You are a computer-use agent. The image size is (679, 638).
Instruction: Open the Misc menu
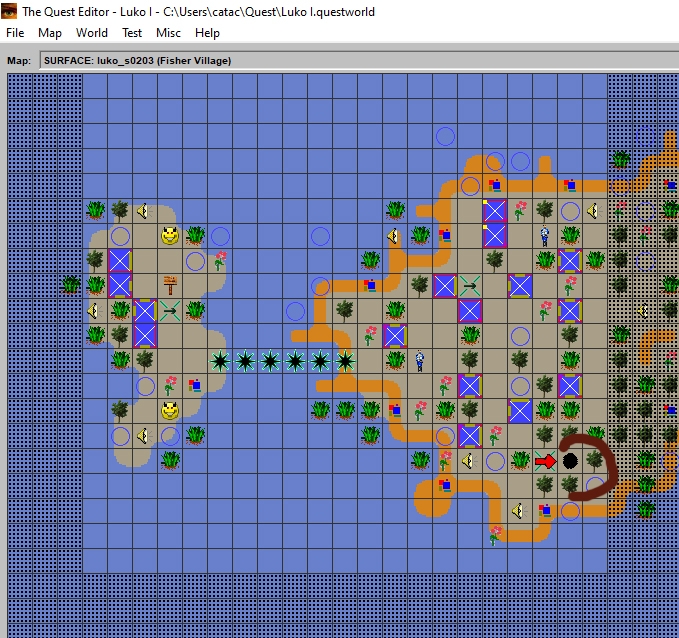tap(168, 33)
